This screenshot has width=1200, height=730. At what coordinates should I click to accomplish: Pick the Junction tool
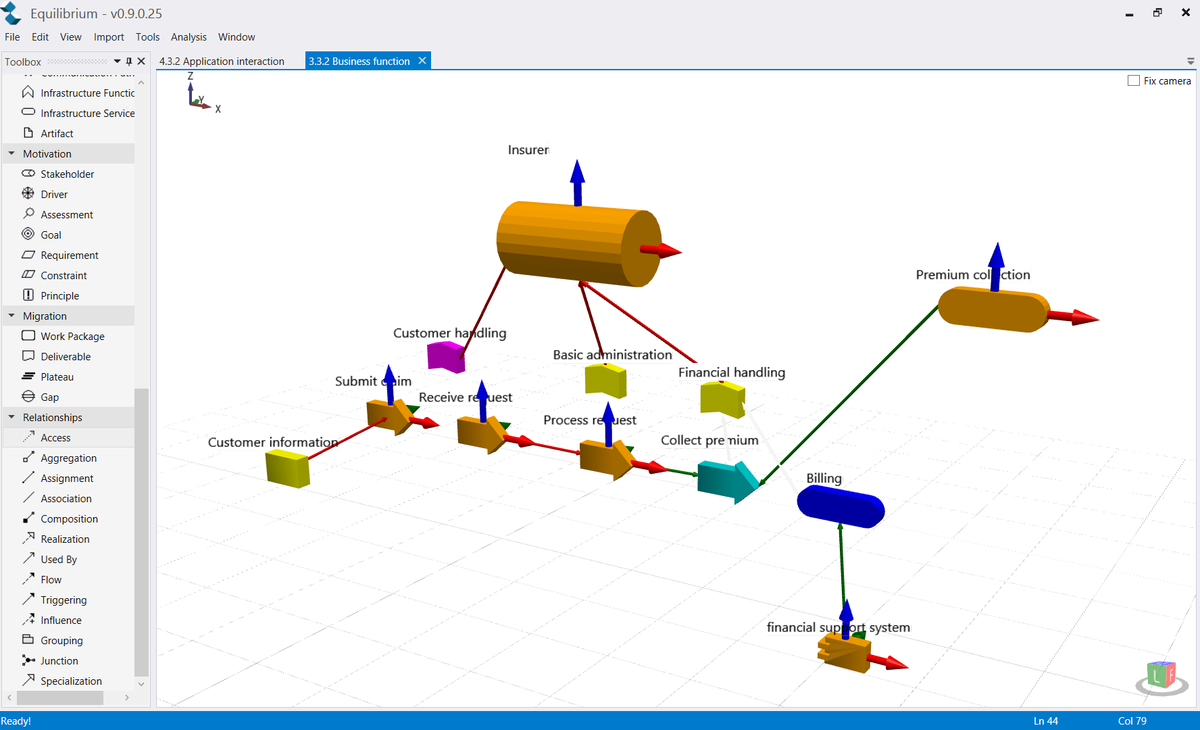coord(49,661)
